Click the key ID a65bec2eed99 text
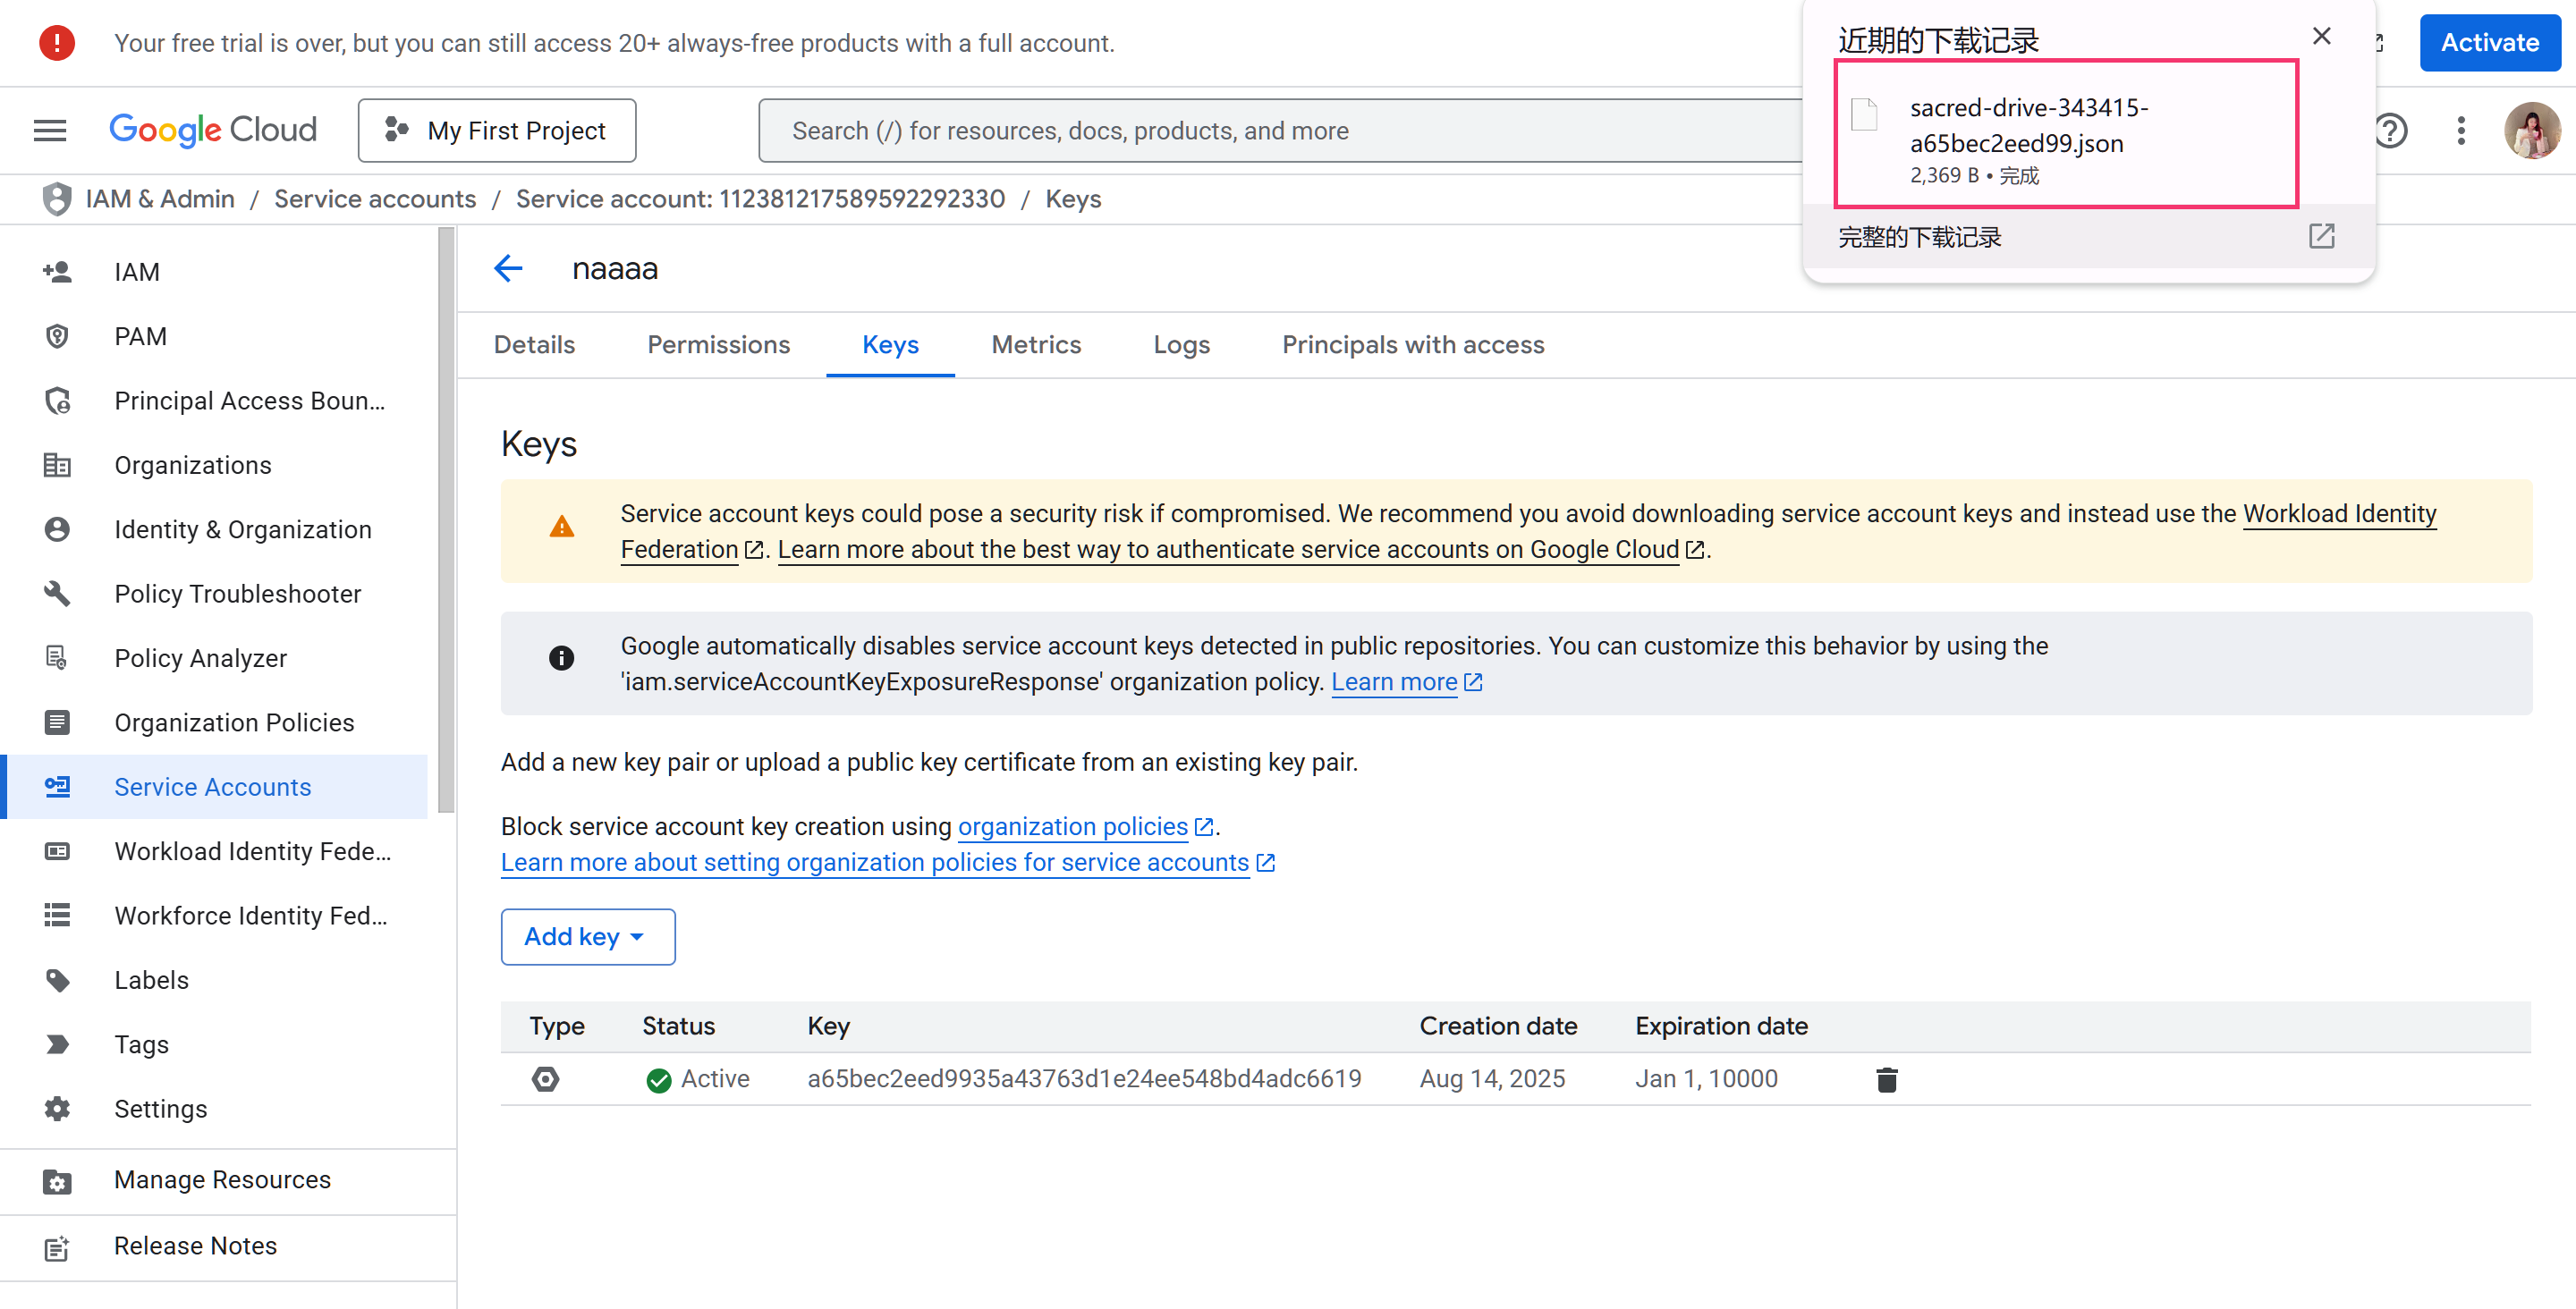The image size is (2576, 1309). 1084,1079
